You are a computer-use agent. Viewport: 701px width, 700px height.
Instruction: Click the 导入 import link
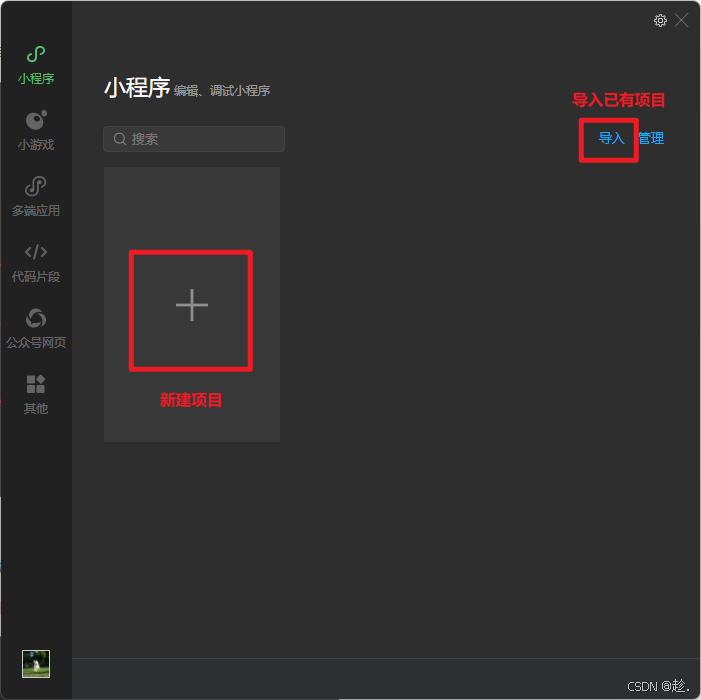tap(611, 138)
